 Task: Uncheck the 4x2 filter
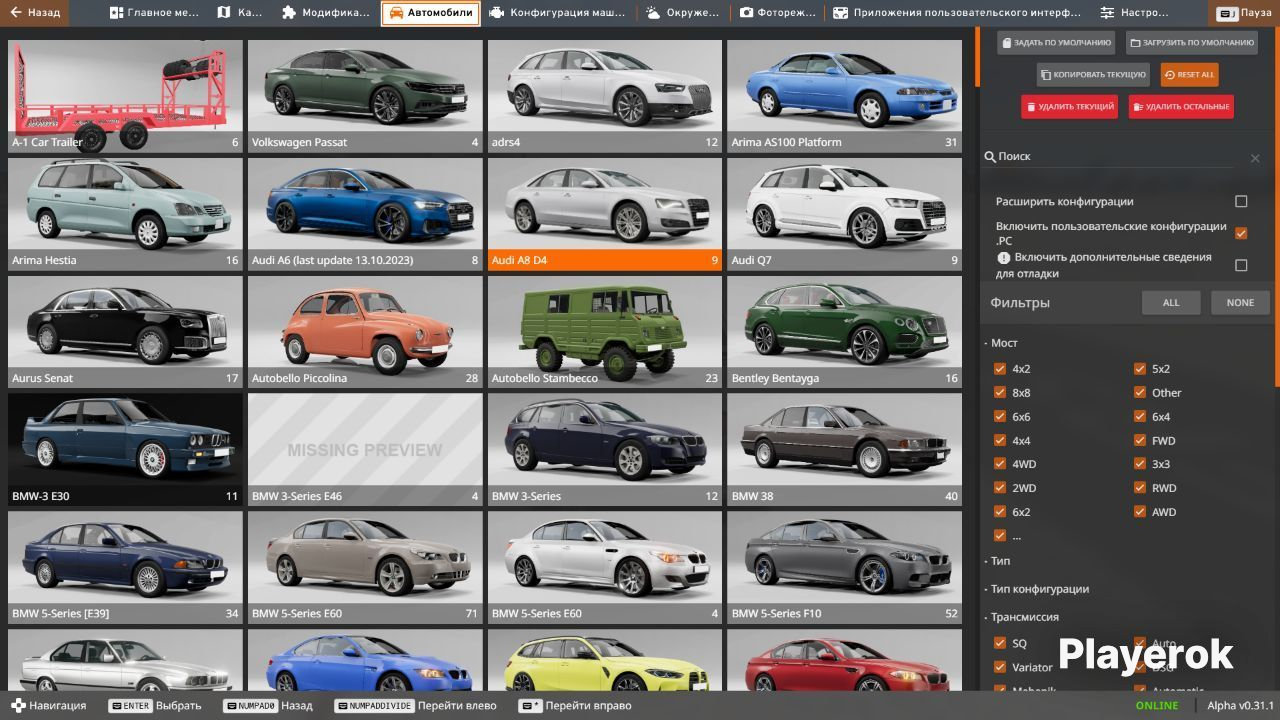[x=1000, y=368]
